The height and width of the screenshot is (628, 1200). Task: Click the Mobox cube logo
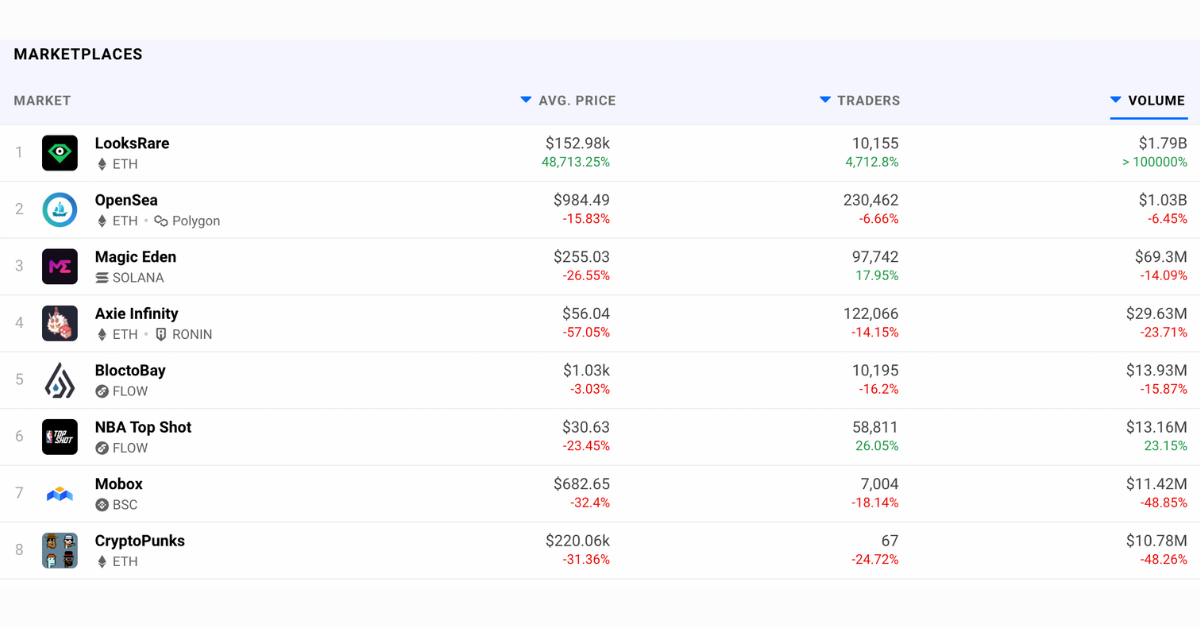pos(60,494)
